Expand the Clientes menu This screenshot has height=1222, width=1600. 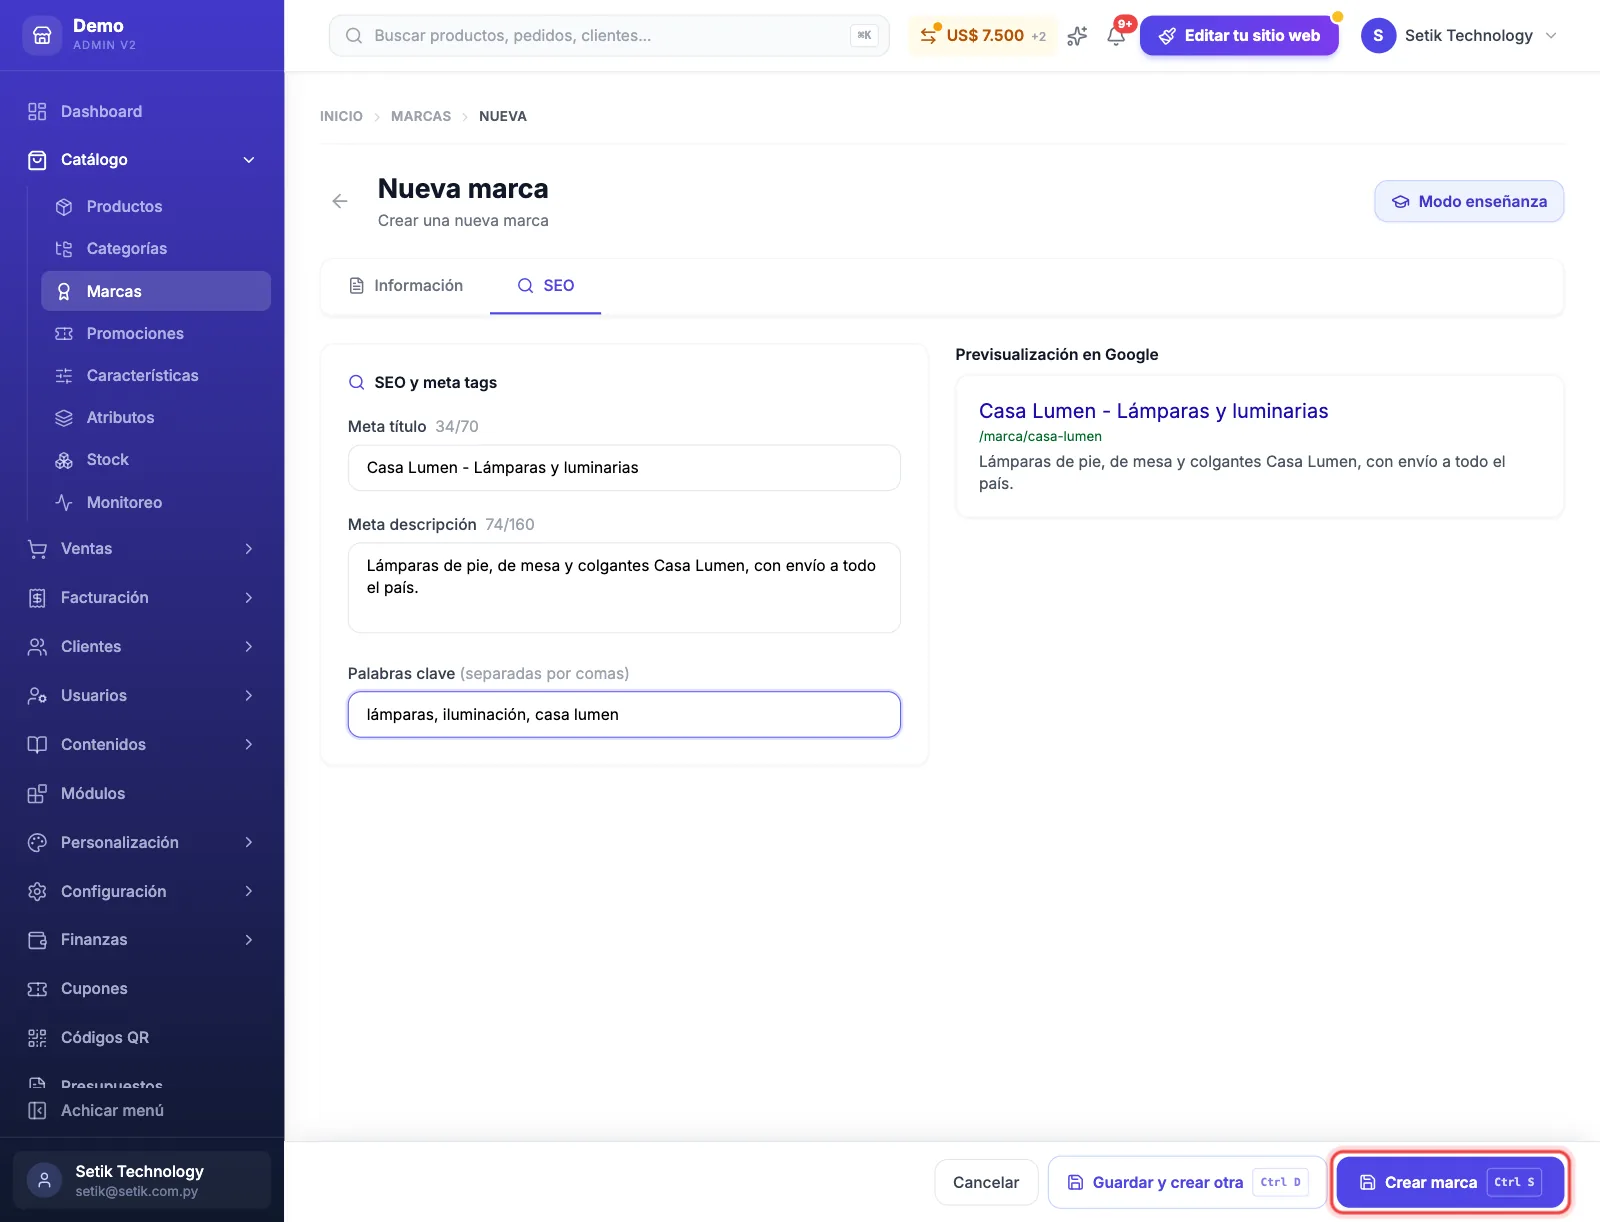142,646
